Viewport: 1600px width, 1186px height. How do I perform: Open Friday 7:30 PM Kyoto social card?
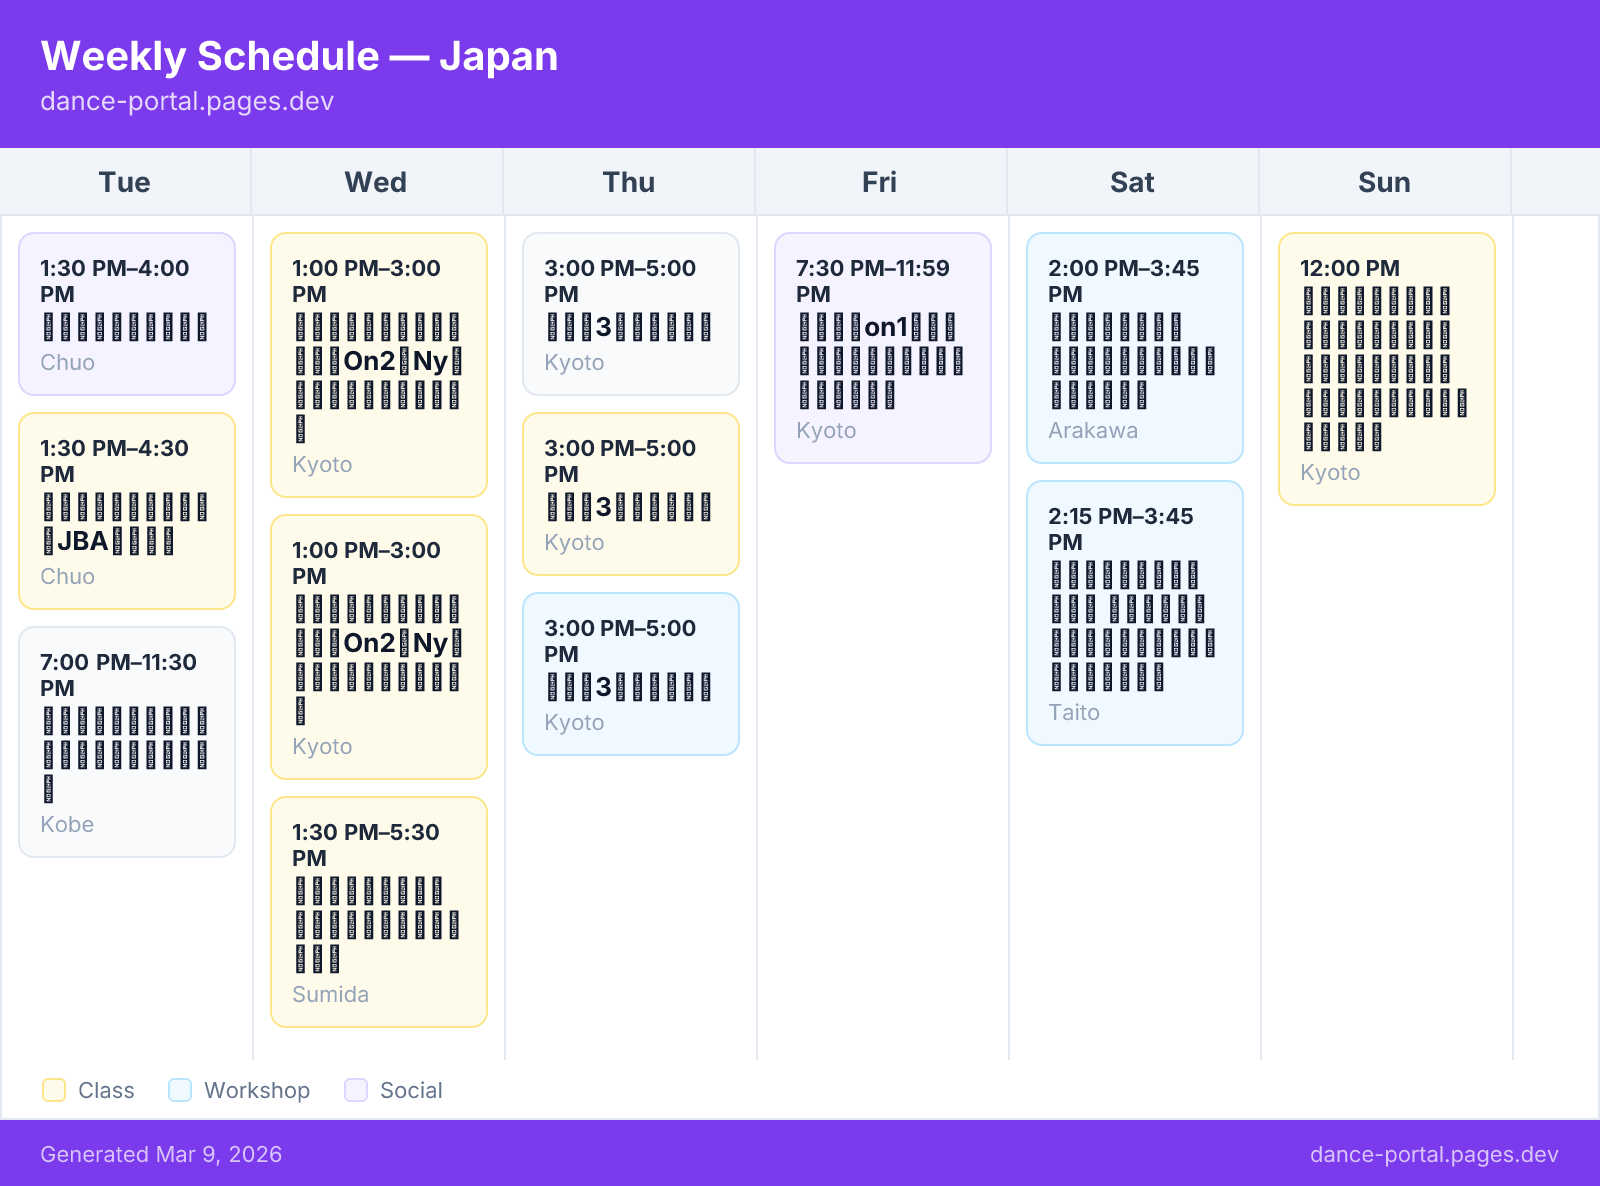coord(883,348)
